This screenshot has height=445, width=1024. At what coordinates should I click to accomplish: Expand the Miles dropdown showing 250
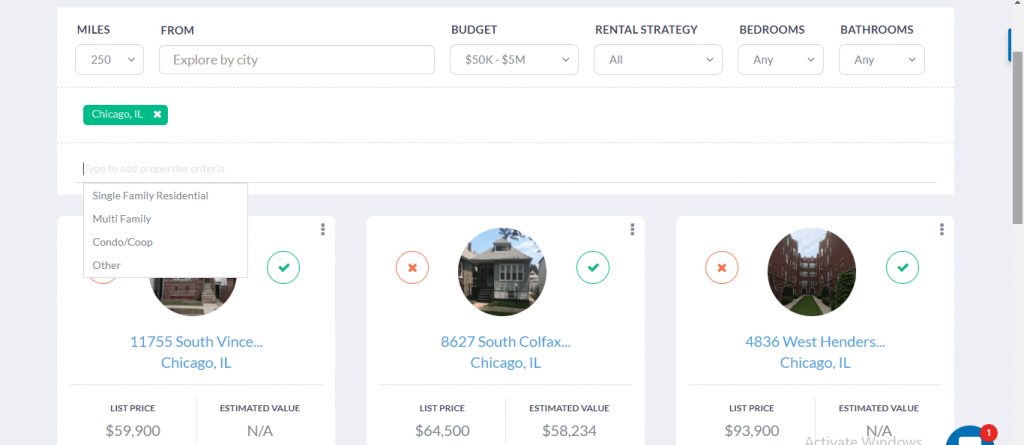110,60
